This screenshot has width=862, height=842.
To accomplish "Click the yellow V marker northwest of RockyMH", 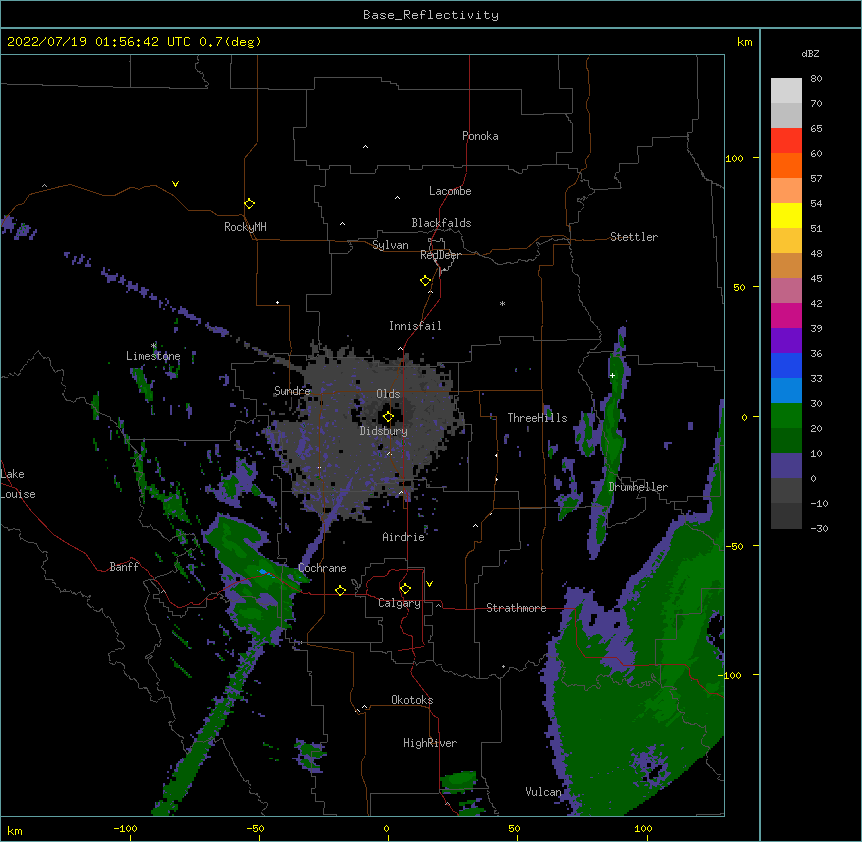I will click(175, 184).
